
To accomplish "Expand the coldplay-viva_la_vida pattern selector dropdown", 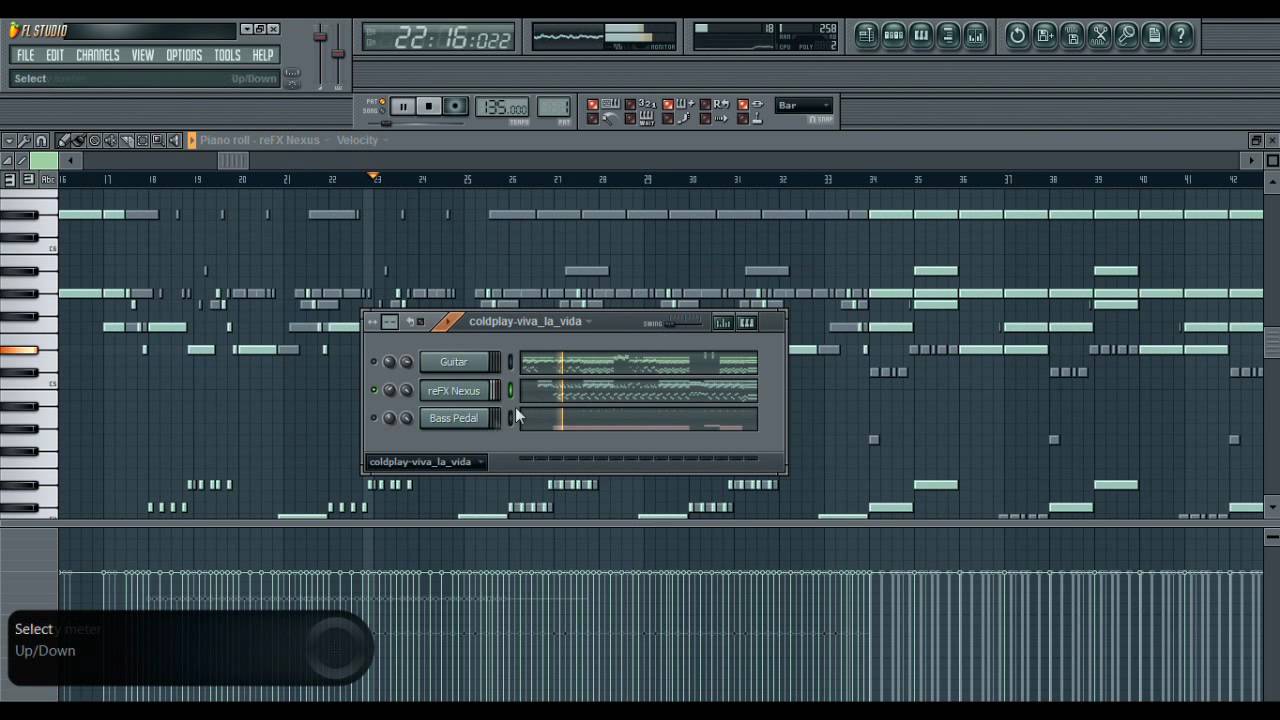I will 426,462.
